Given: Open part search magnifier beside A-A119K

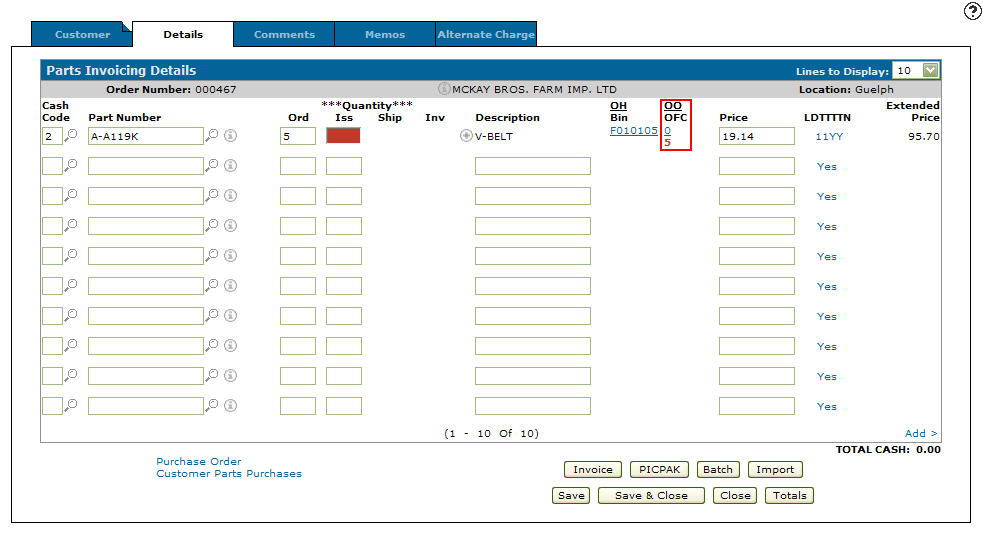Looking at the screenshot, I should click(213, 134).
